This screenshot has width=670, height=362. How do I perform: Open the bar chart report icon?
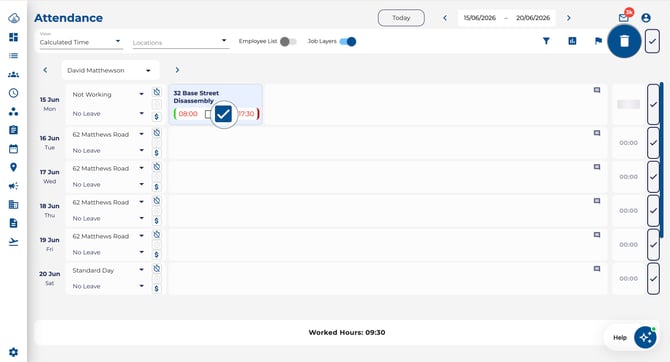tap(572, 41)
